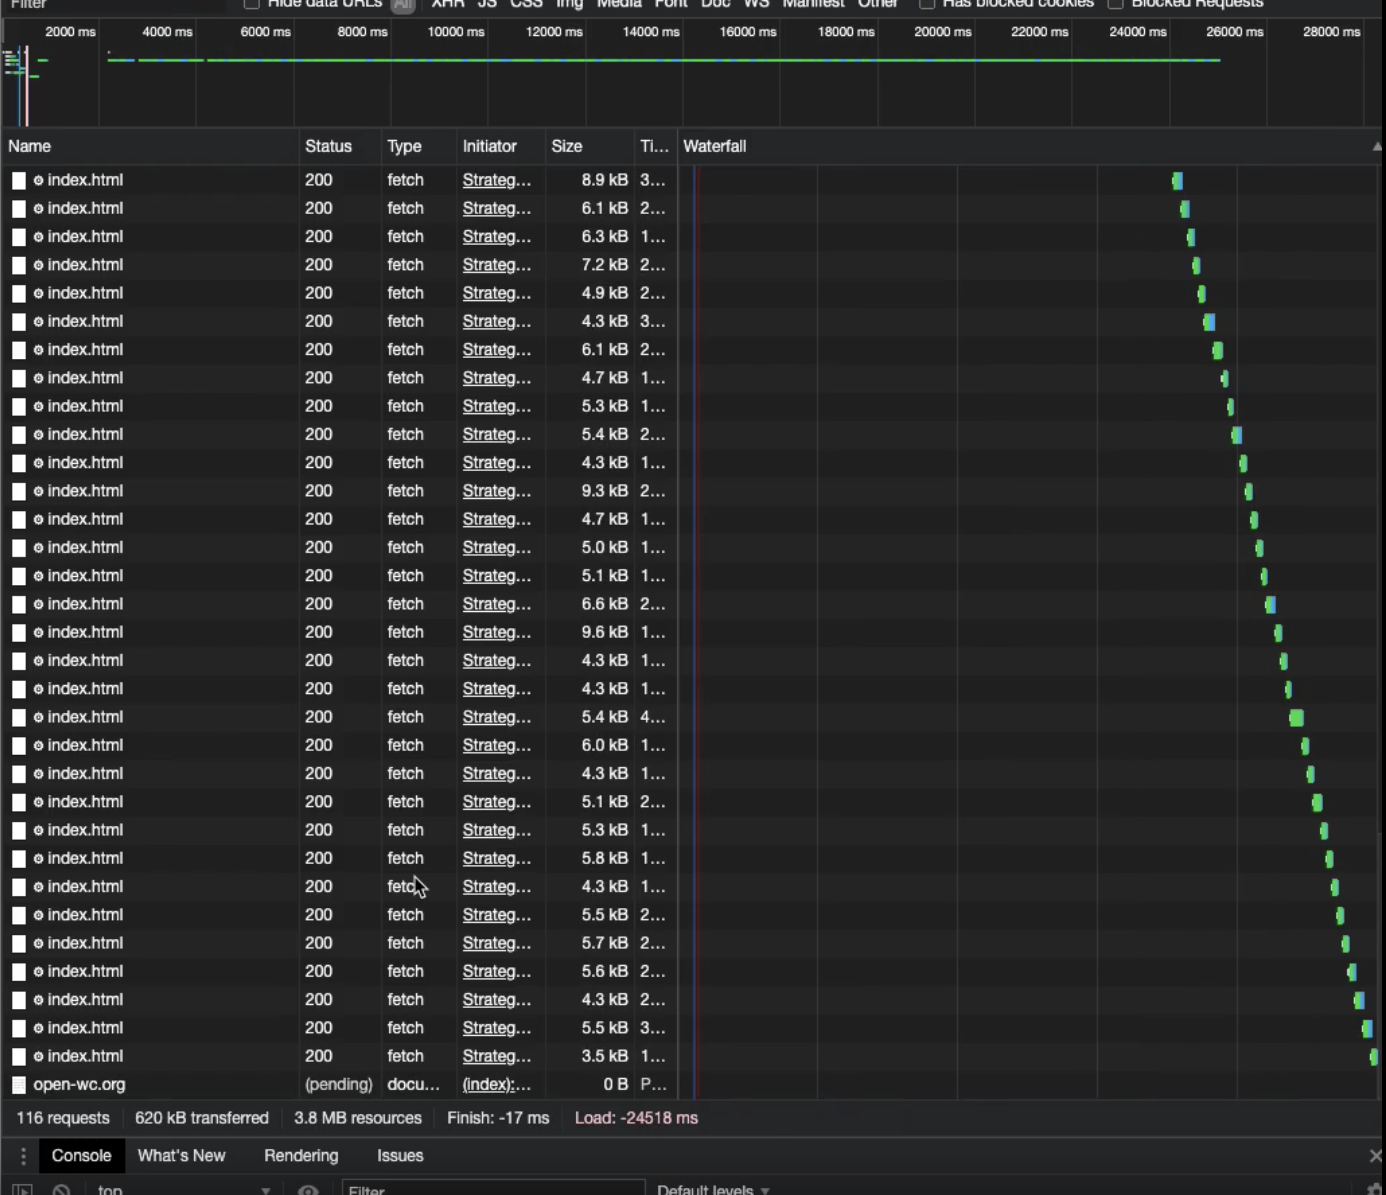Open the What's New drawer tab
Image resolution: width=1386 pixels, height=1195 pixels.
(x=181, y=1156)
